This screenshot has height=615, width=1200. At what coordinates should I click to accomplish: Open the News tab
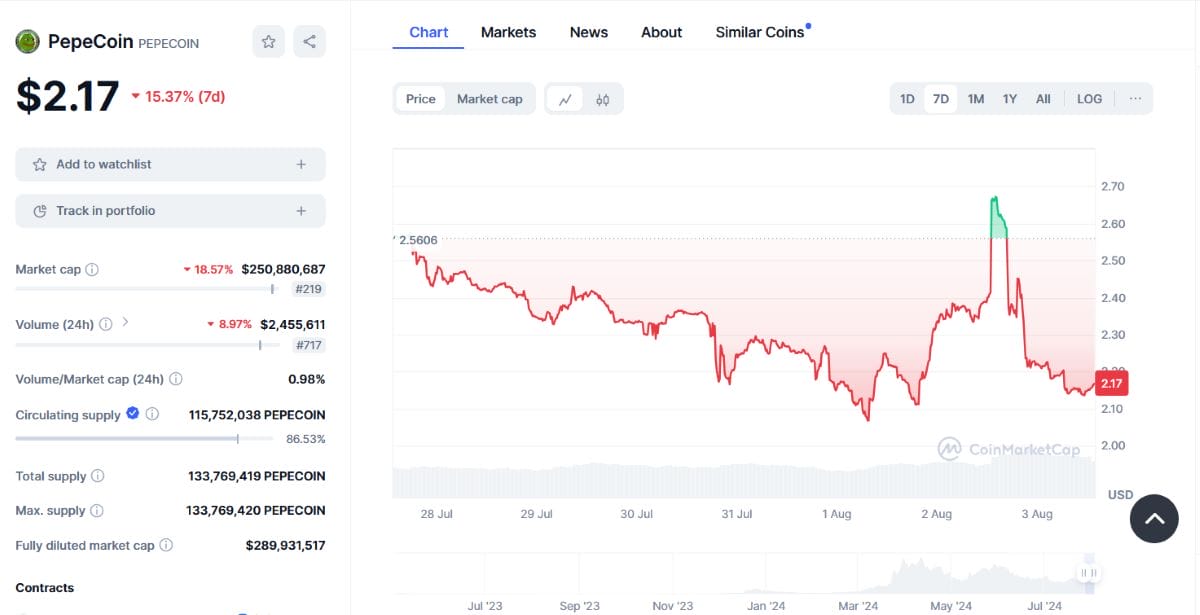[589, 32]
